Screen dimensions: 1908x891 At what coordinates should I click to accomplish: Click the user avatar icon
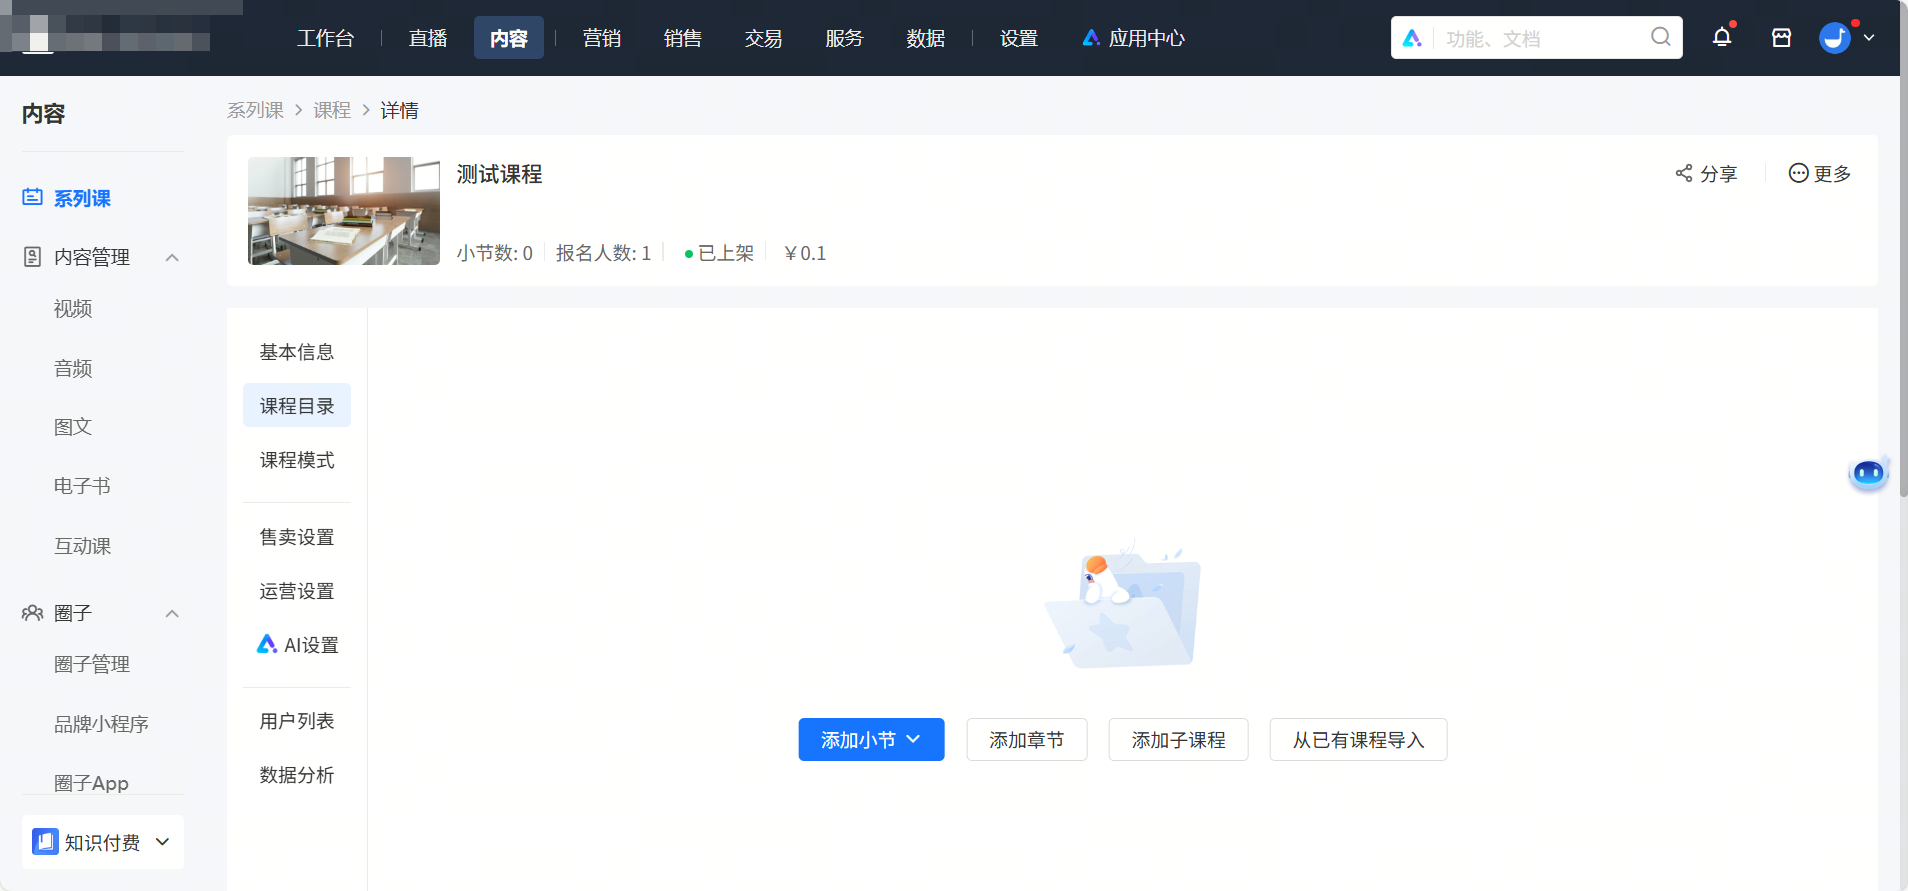coord(1835,38)
